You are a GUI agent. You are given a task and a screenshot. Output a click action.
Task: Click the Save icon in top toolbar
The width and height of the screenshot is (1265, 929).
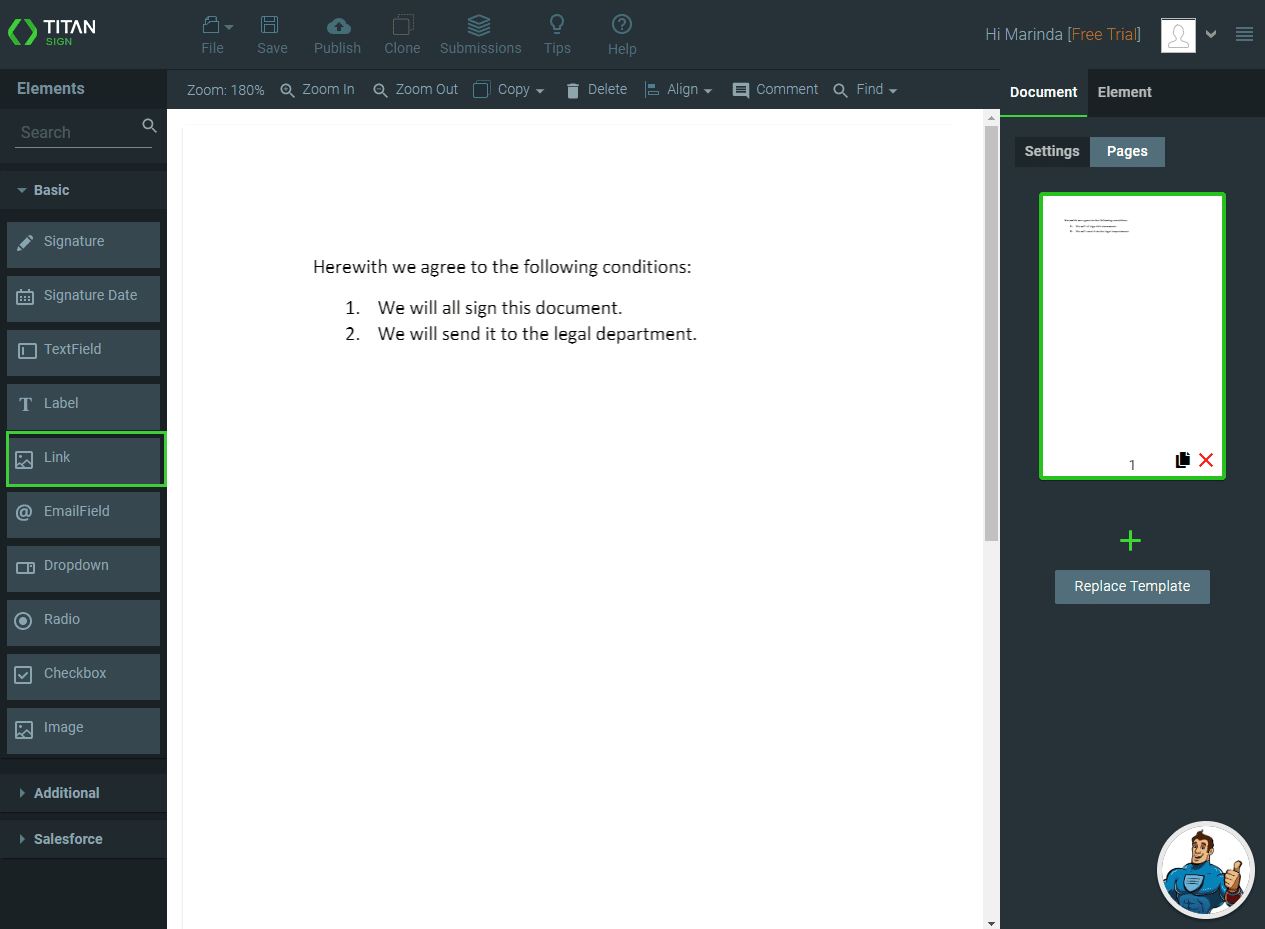(271, 26)
